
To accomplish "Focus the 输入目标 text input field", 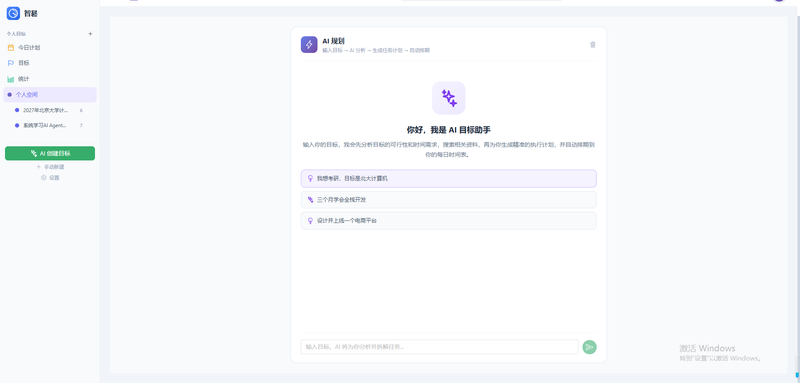I will click(439, 347).
